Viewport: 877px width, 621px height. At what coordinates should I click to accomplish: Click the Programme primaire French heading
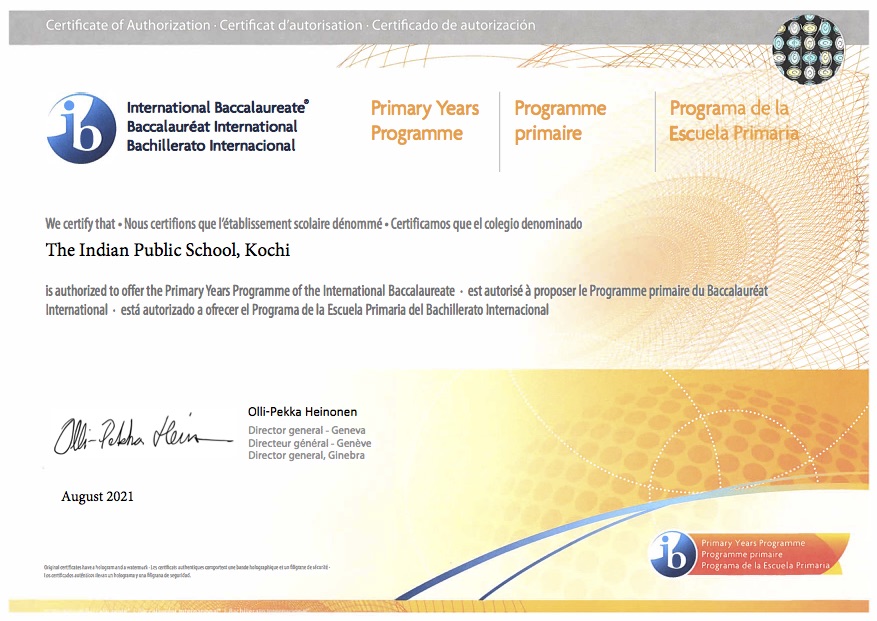[x=560, y=121]
